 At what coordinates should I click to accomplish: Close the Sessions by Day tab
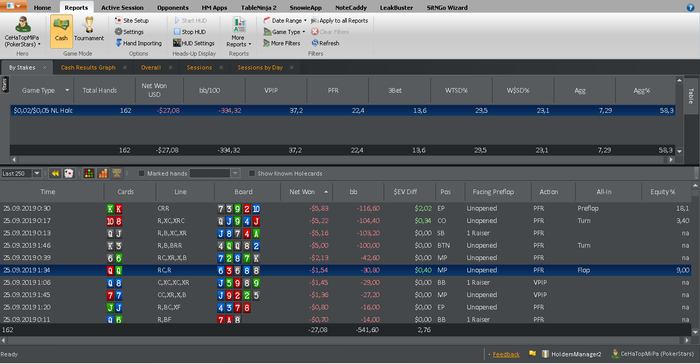(292, 67)
